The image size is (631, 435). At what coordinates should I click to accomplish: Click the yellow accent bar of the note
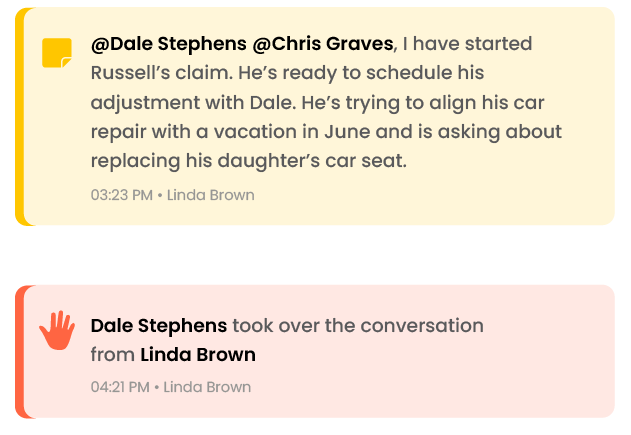(x=19, y=116)
